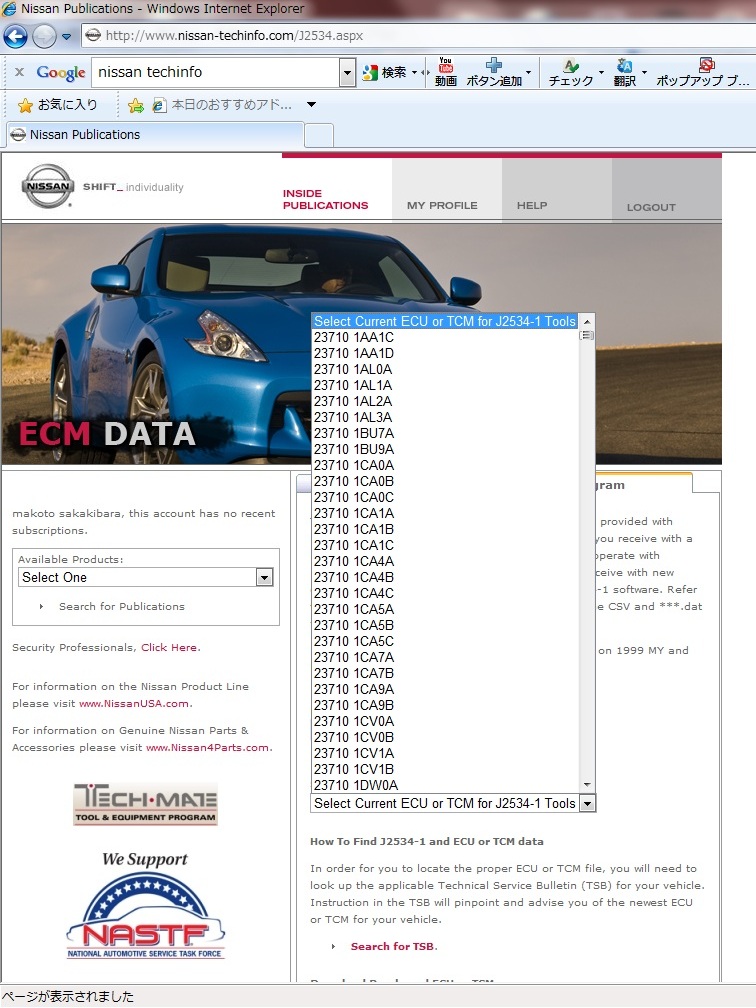Choose 23710 1CA7A from the list
756x1008 pixels.
pos(445,658)
